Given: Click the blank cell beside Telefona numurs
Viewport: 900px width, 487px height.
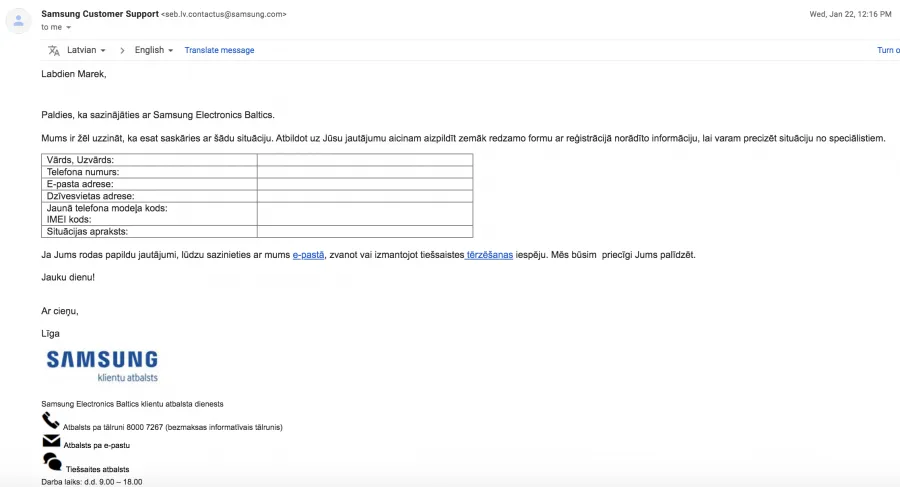Looking at the screenshot, I should pos(365,172).
